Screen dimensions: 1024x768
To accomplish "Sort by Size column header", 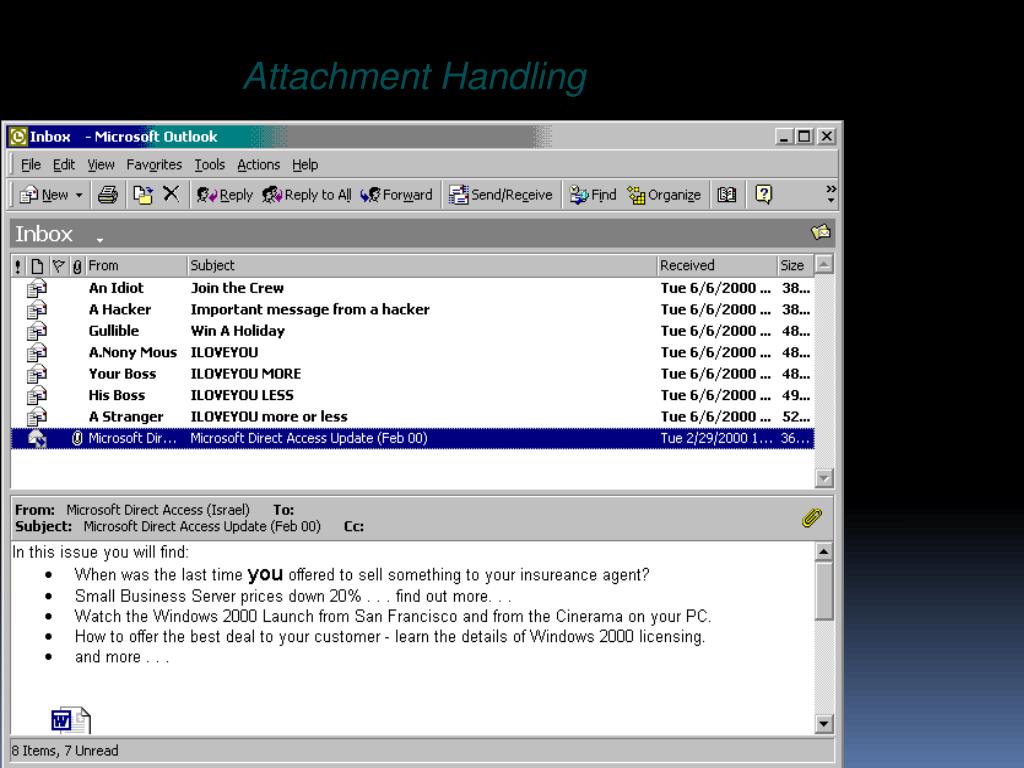I will point(795,266).
